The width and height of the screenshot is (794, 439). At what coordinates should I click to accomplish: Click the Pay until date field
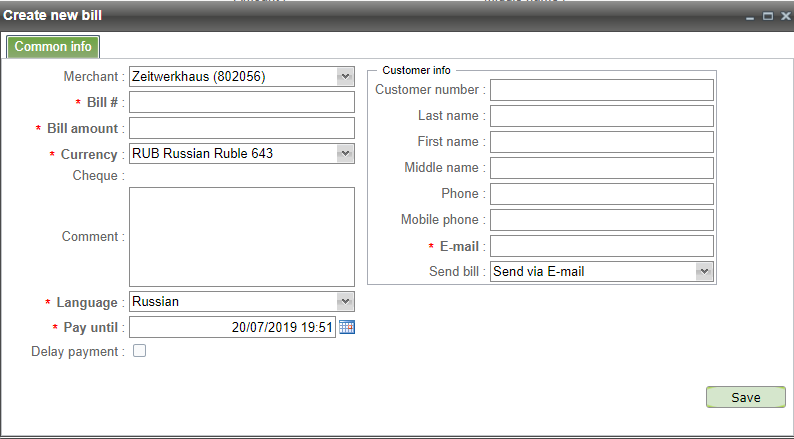click(x=232, y=327)
